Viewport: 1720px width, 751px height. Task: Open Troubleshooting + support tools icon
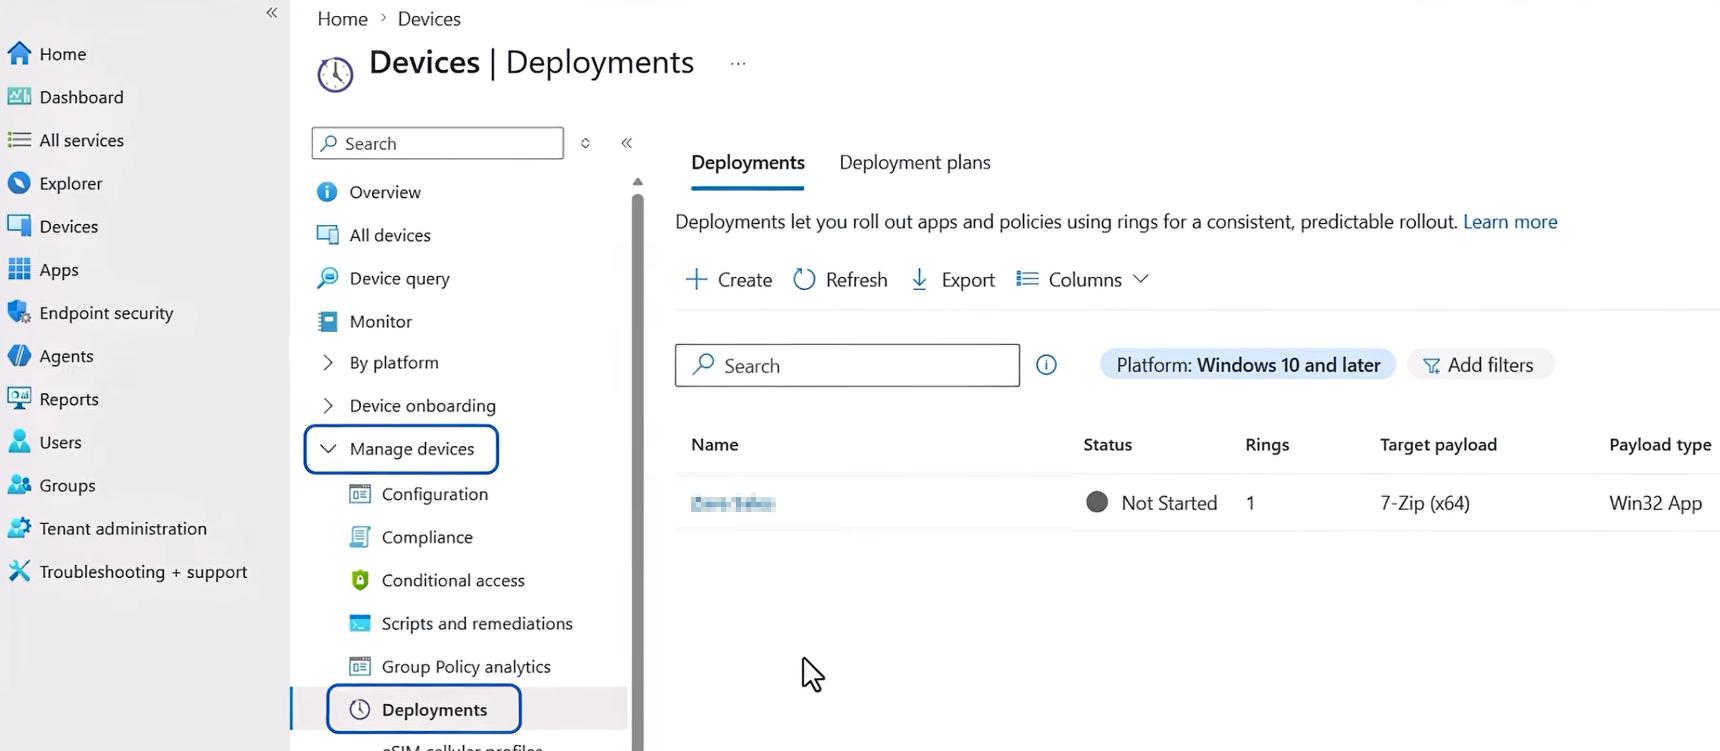tap(19, 571)
